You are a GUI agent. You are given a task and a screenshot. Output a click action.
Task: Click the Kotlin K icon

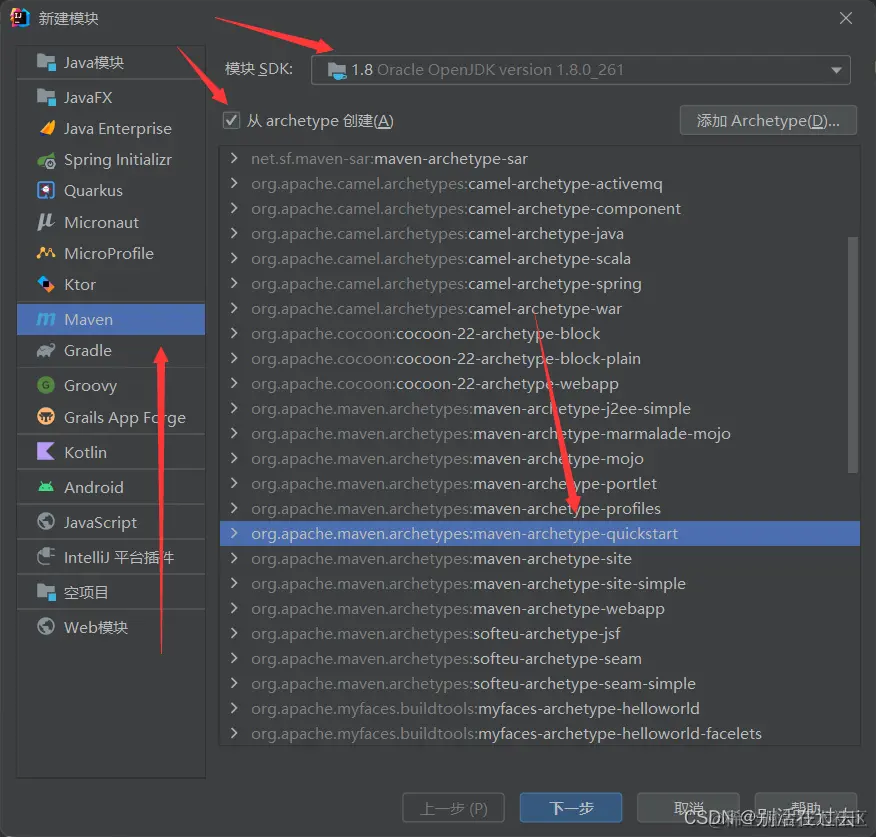(45, 451)
